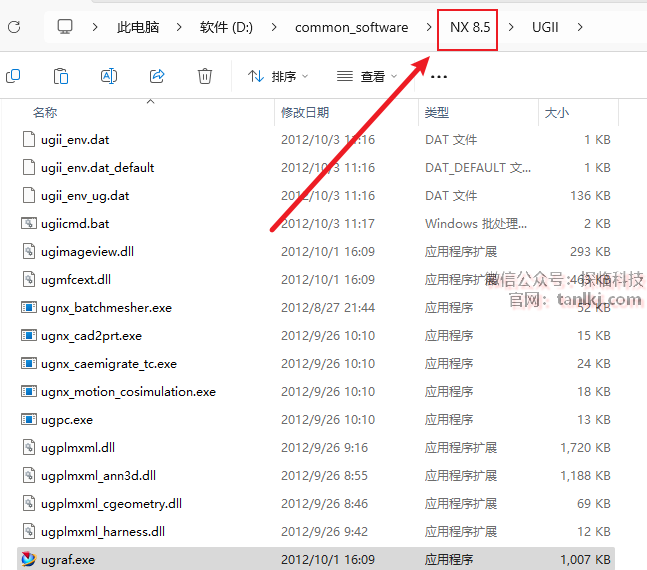Expand chevron after UGII
This screenshot has width=647, height=570.
point(580,27)
